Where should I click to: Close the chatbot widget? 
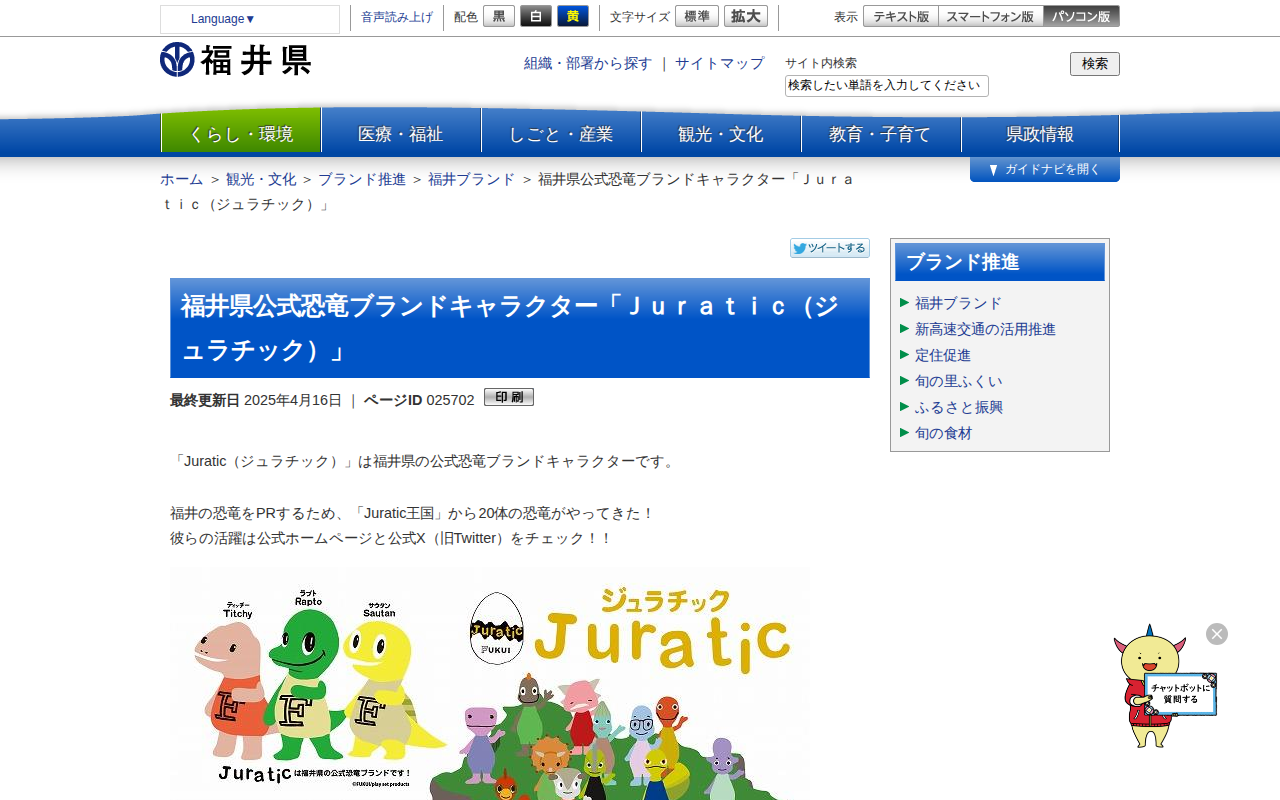(x=1217, y=634)
